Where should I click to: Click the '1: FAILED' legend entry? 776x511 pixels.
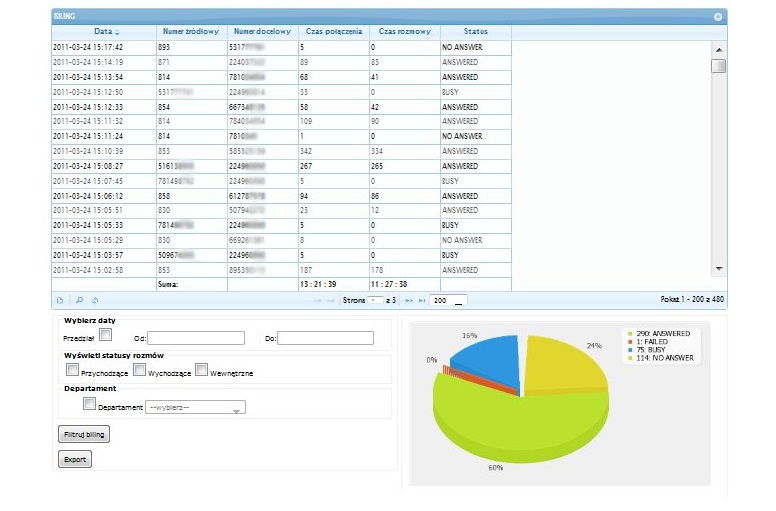tap(648, 342)
